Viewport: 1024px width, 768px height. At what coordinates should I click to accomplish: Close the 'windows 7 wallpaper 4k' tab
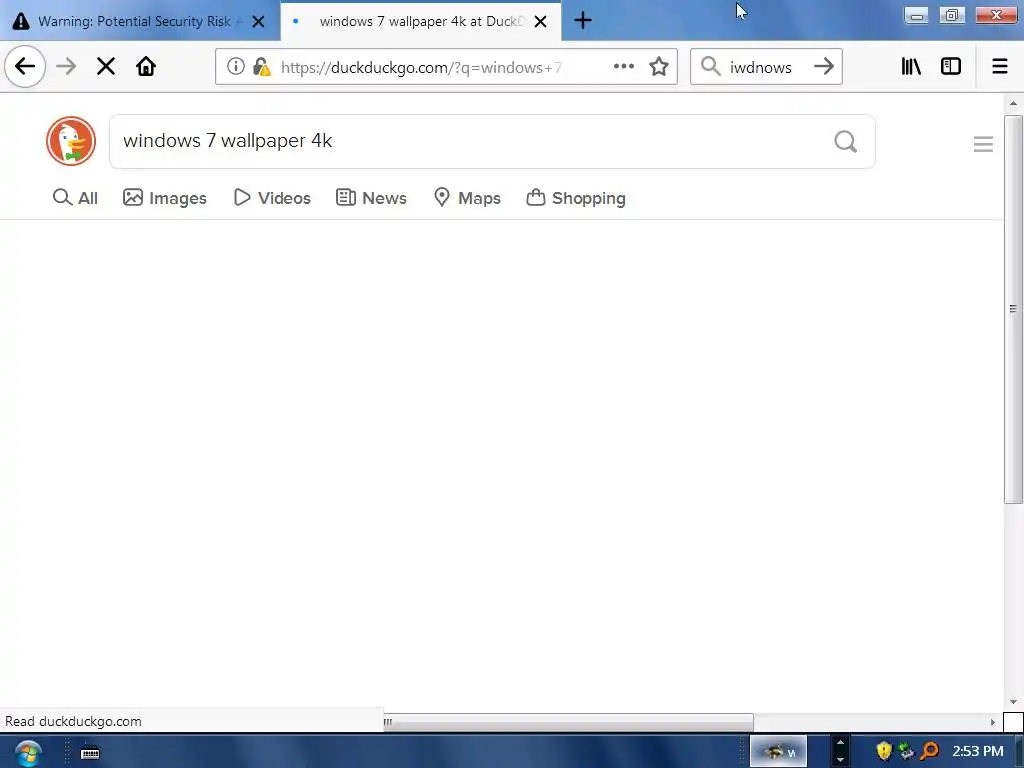(541, 22)
